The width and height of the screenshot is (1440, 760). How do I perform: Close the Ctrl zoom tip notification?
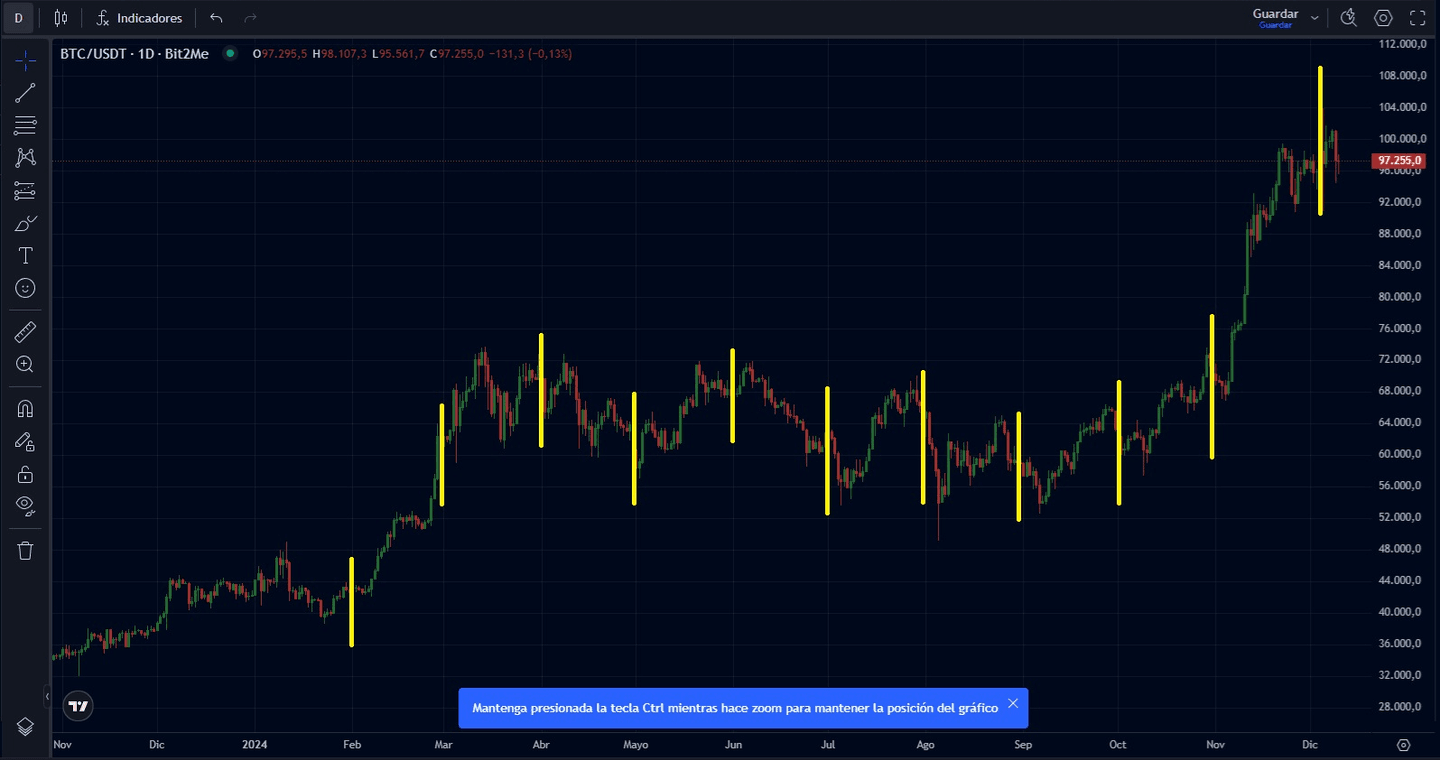click(1013, 704)
